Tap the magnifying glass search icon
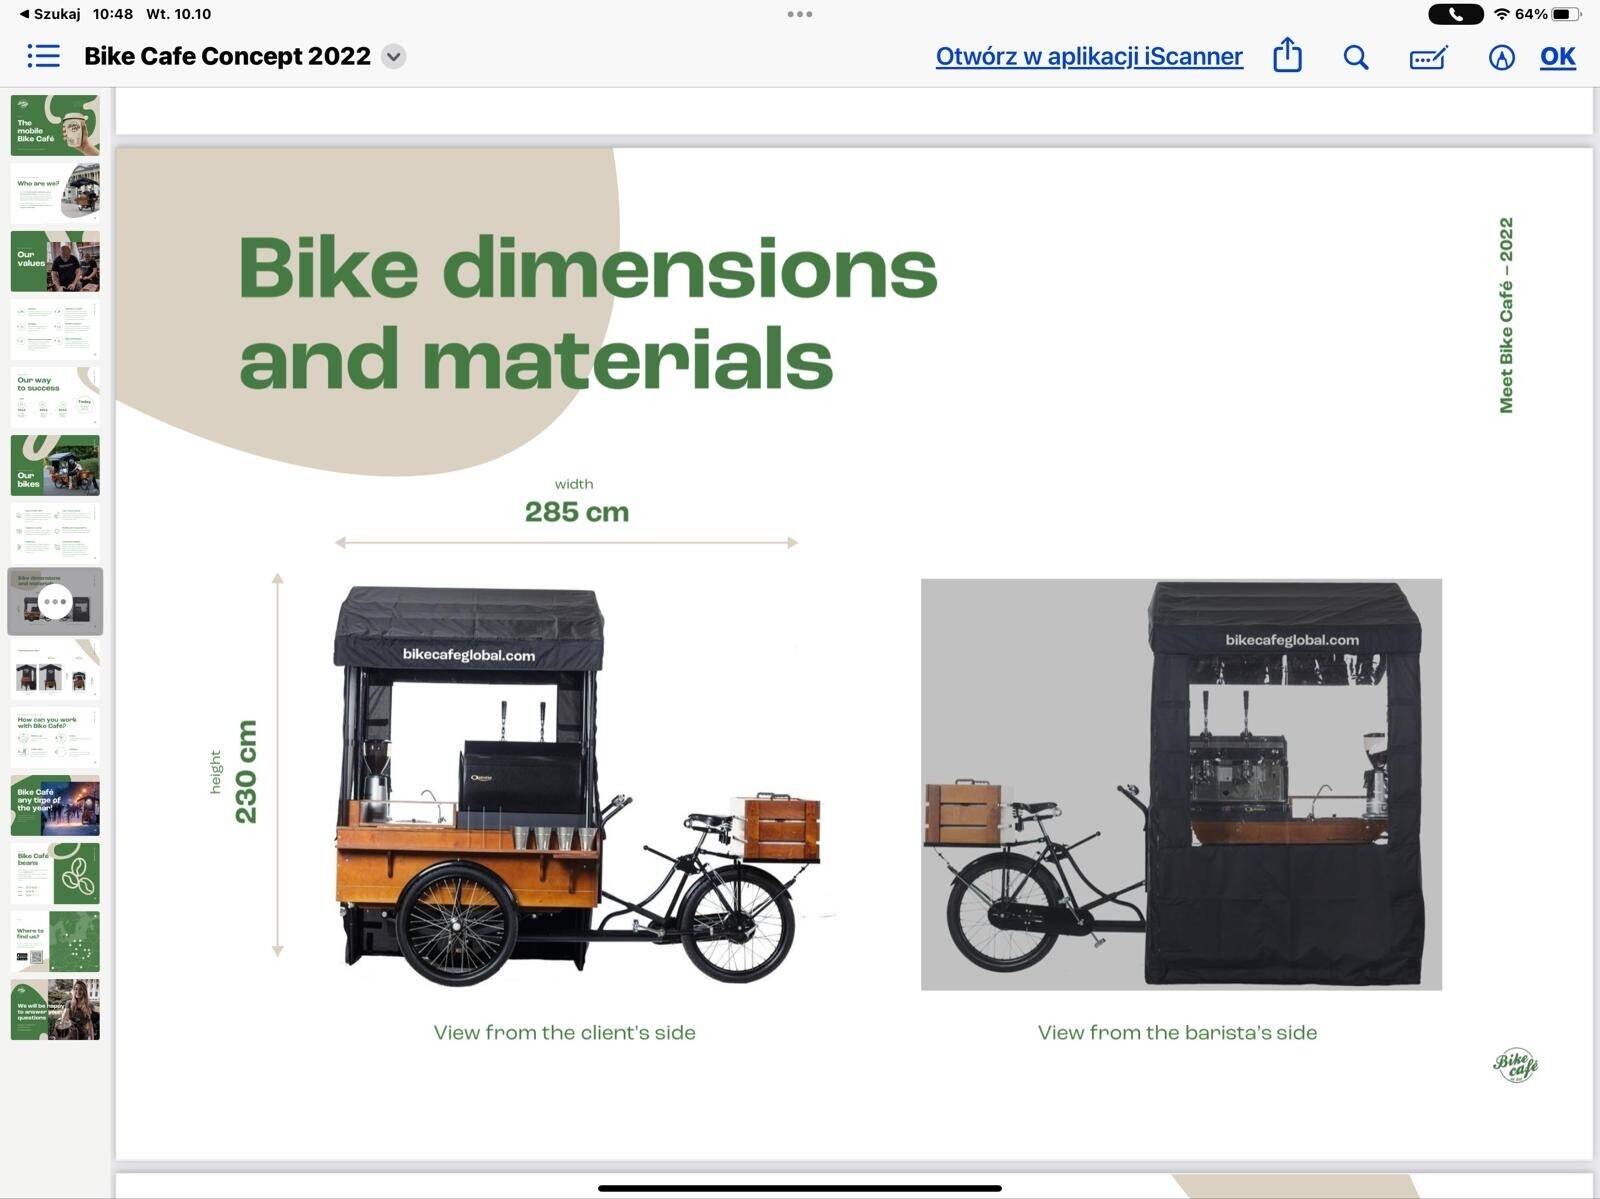 [1355, 57]
